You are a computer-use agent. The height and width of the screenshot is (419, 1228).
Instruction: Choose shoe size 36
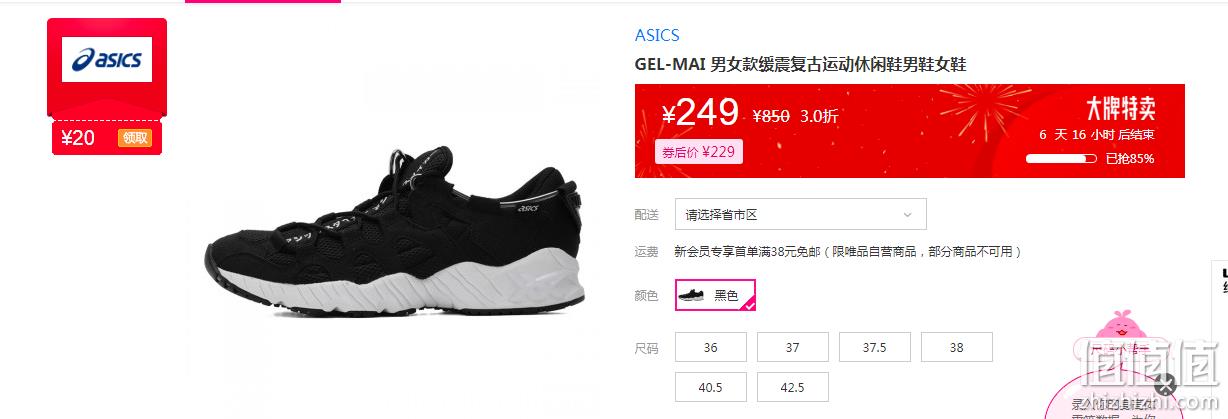point(711,348)
